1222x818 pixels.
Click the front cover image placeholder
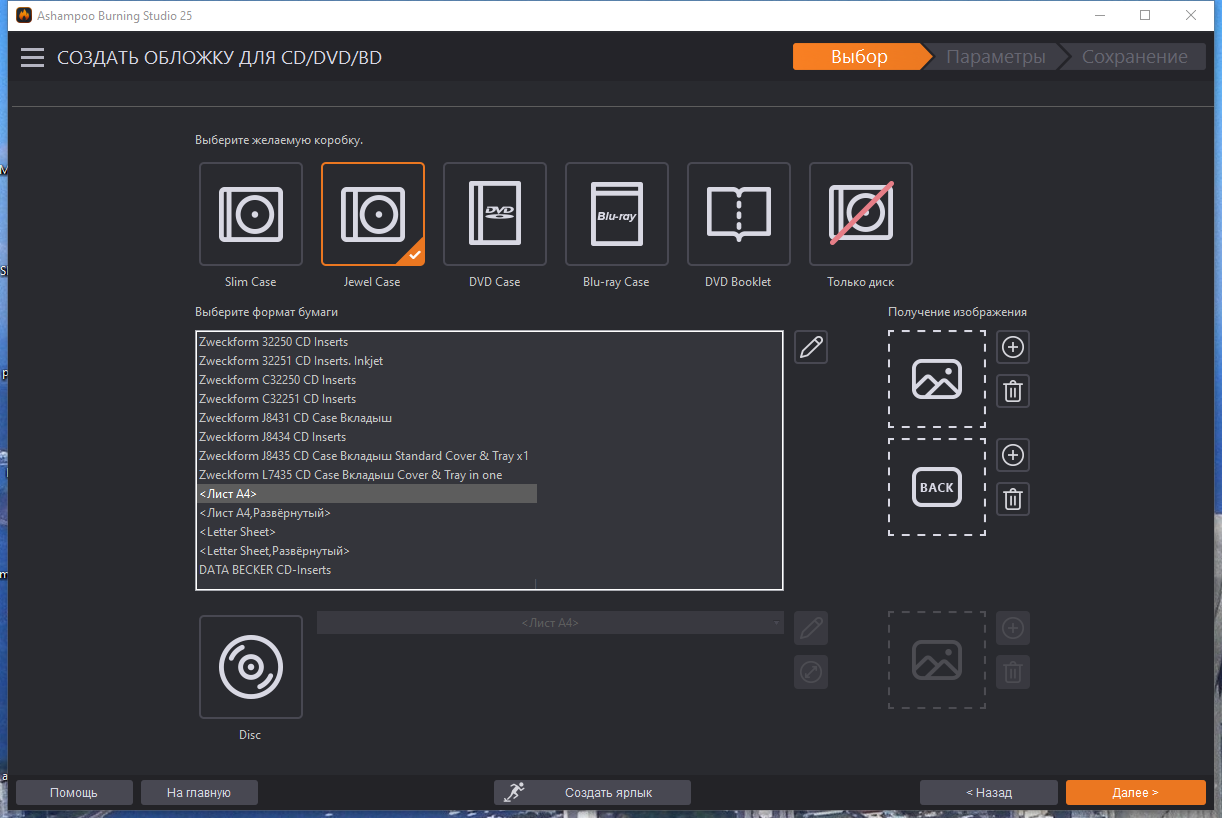[x=937, y=379]
